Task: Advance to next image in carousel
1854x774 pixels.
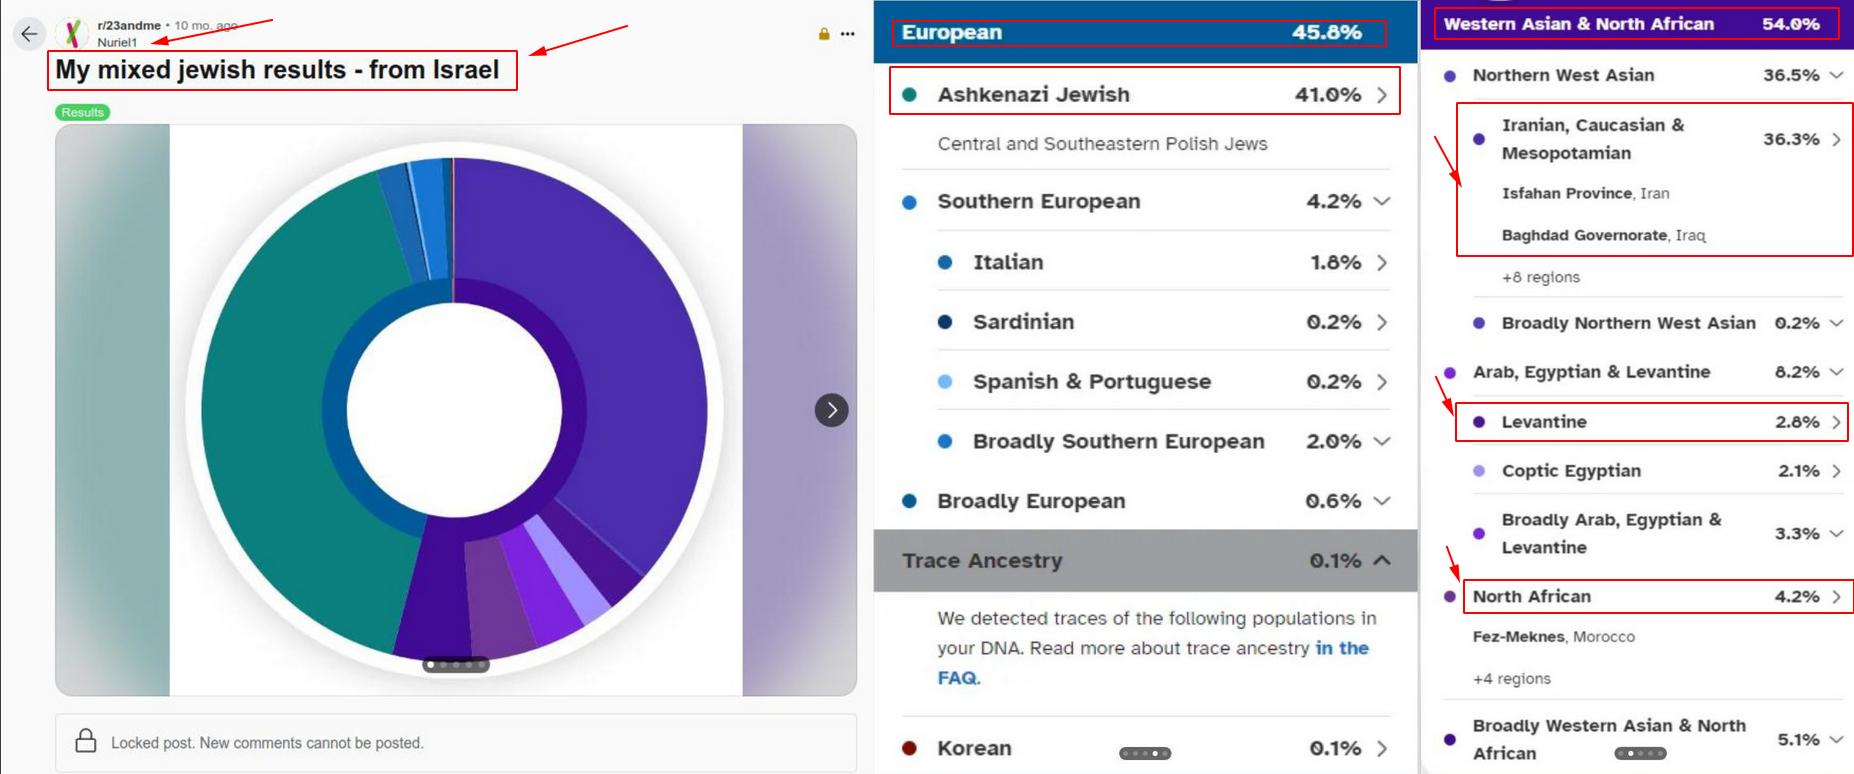Action: 831,410
